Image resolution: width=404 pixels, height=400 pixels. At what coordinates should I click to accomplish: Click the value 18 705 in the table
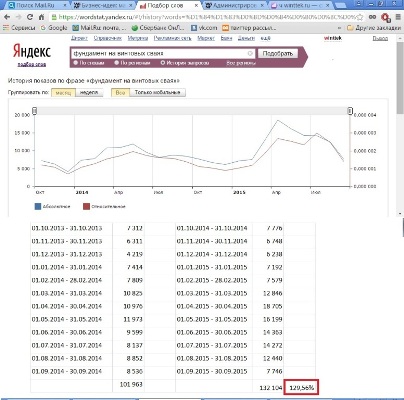coord(272,306)
